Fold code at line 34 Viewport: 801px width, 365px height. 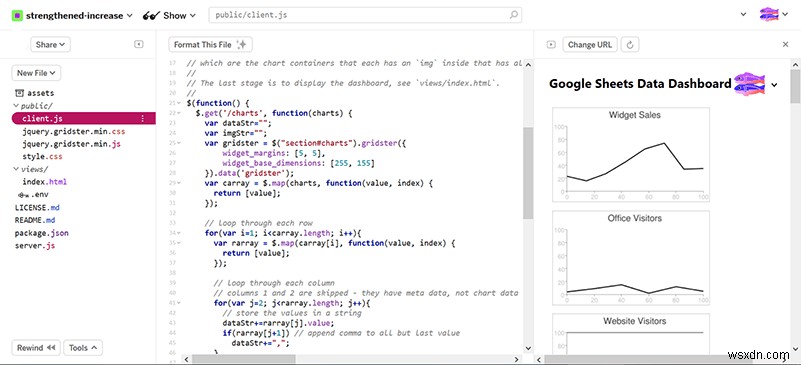click(x=178, y=233)
